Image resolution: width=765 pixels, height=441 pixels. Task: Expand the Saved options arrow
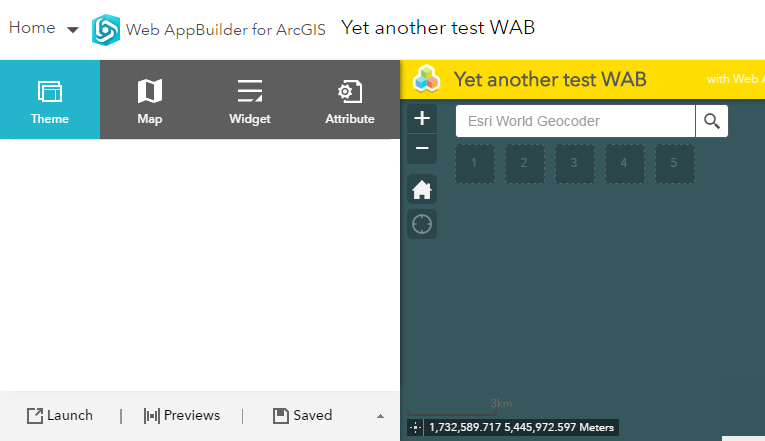coord(380,416)
